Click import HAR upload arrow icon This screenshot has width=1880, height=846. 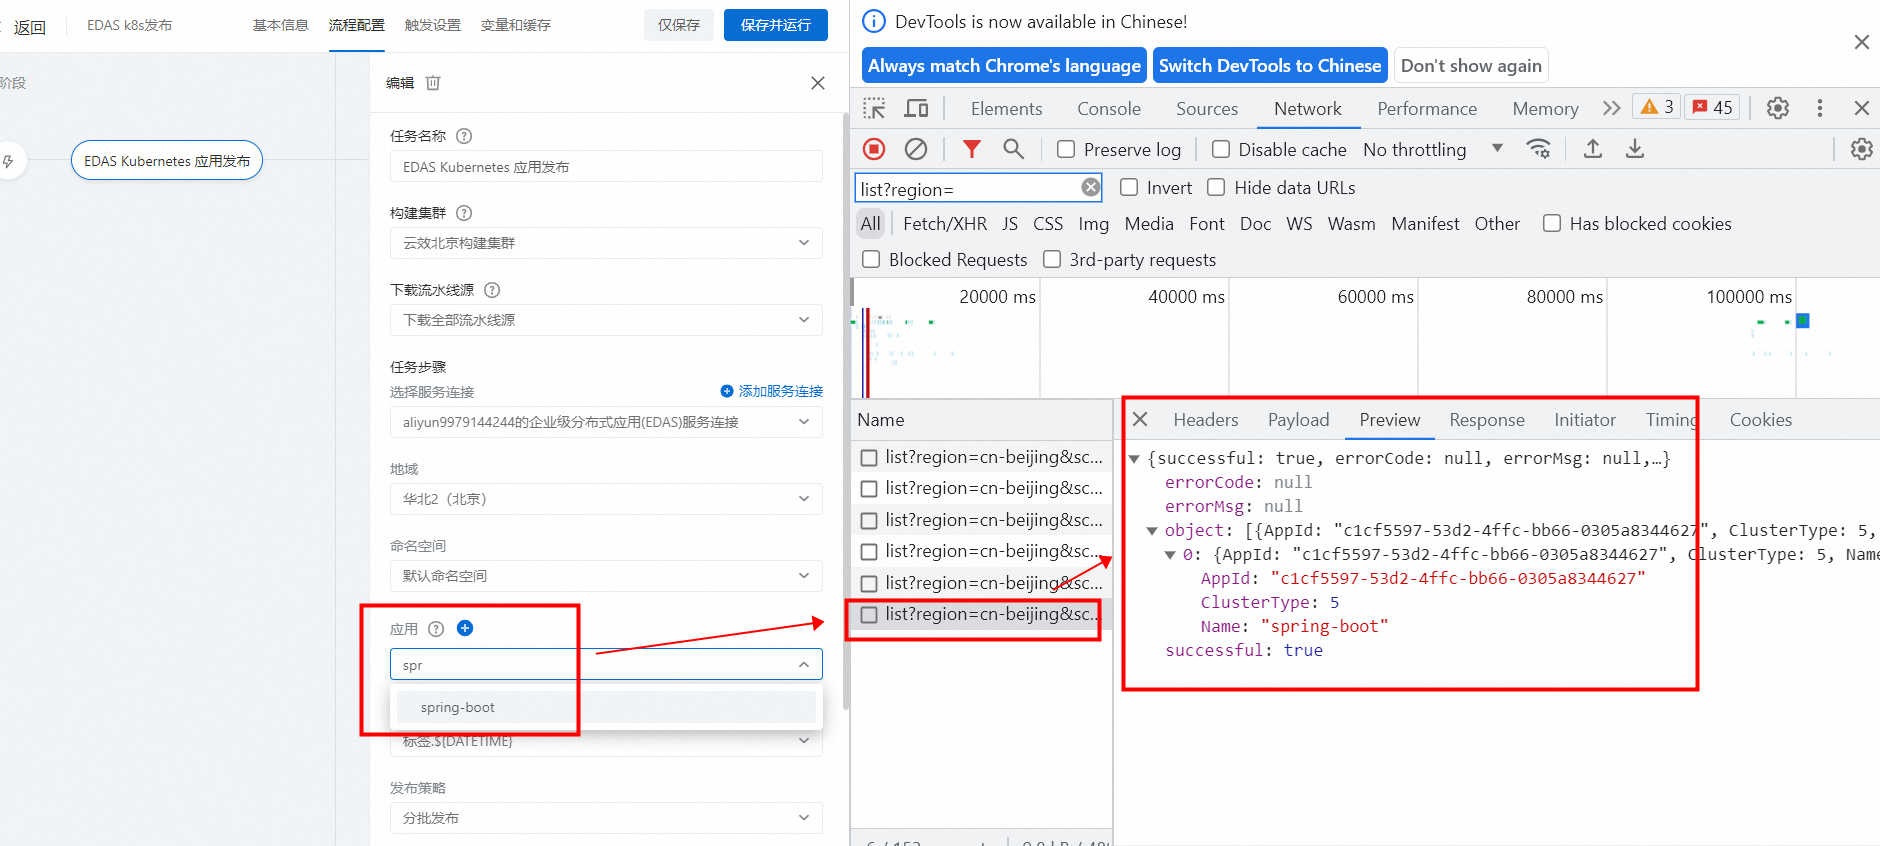(x=1593, y=149)
